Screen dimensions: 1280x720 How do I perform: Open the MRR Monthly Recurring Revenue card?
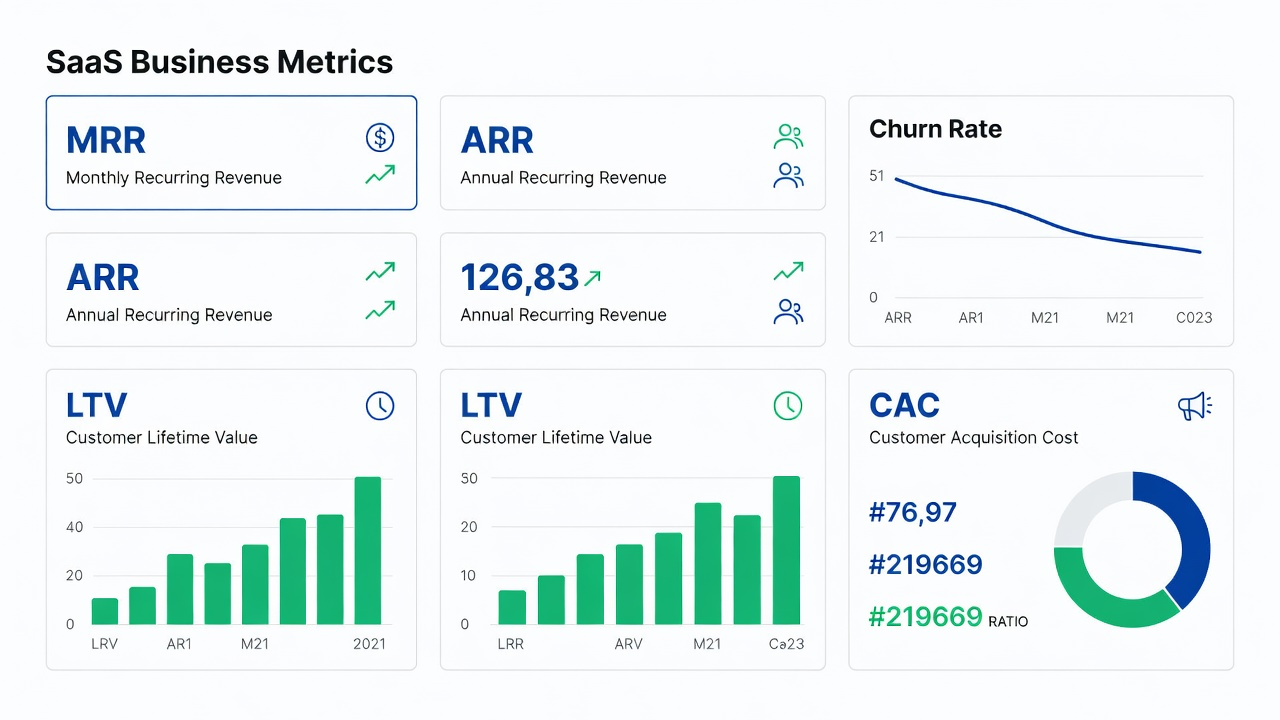coord(231,153)
